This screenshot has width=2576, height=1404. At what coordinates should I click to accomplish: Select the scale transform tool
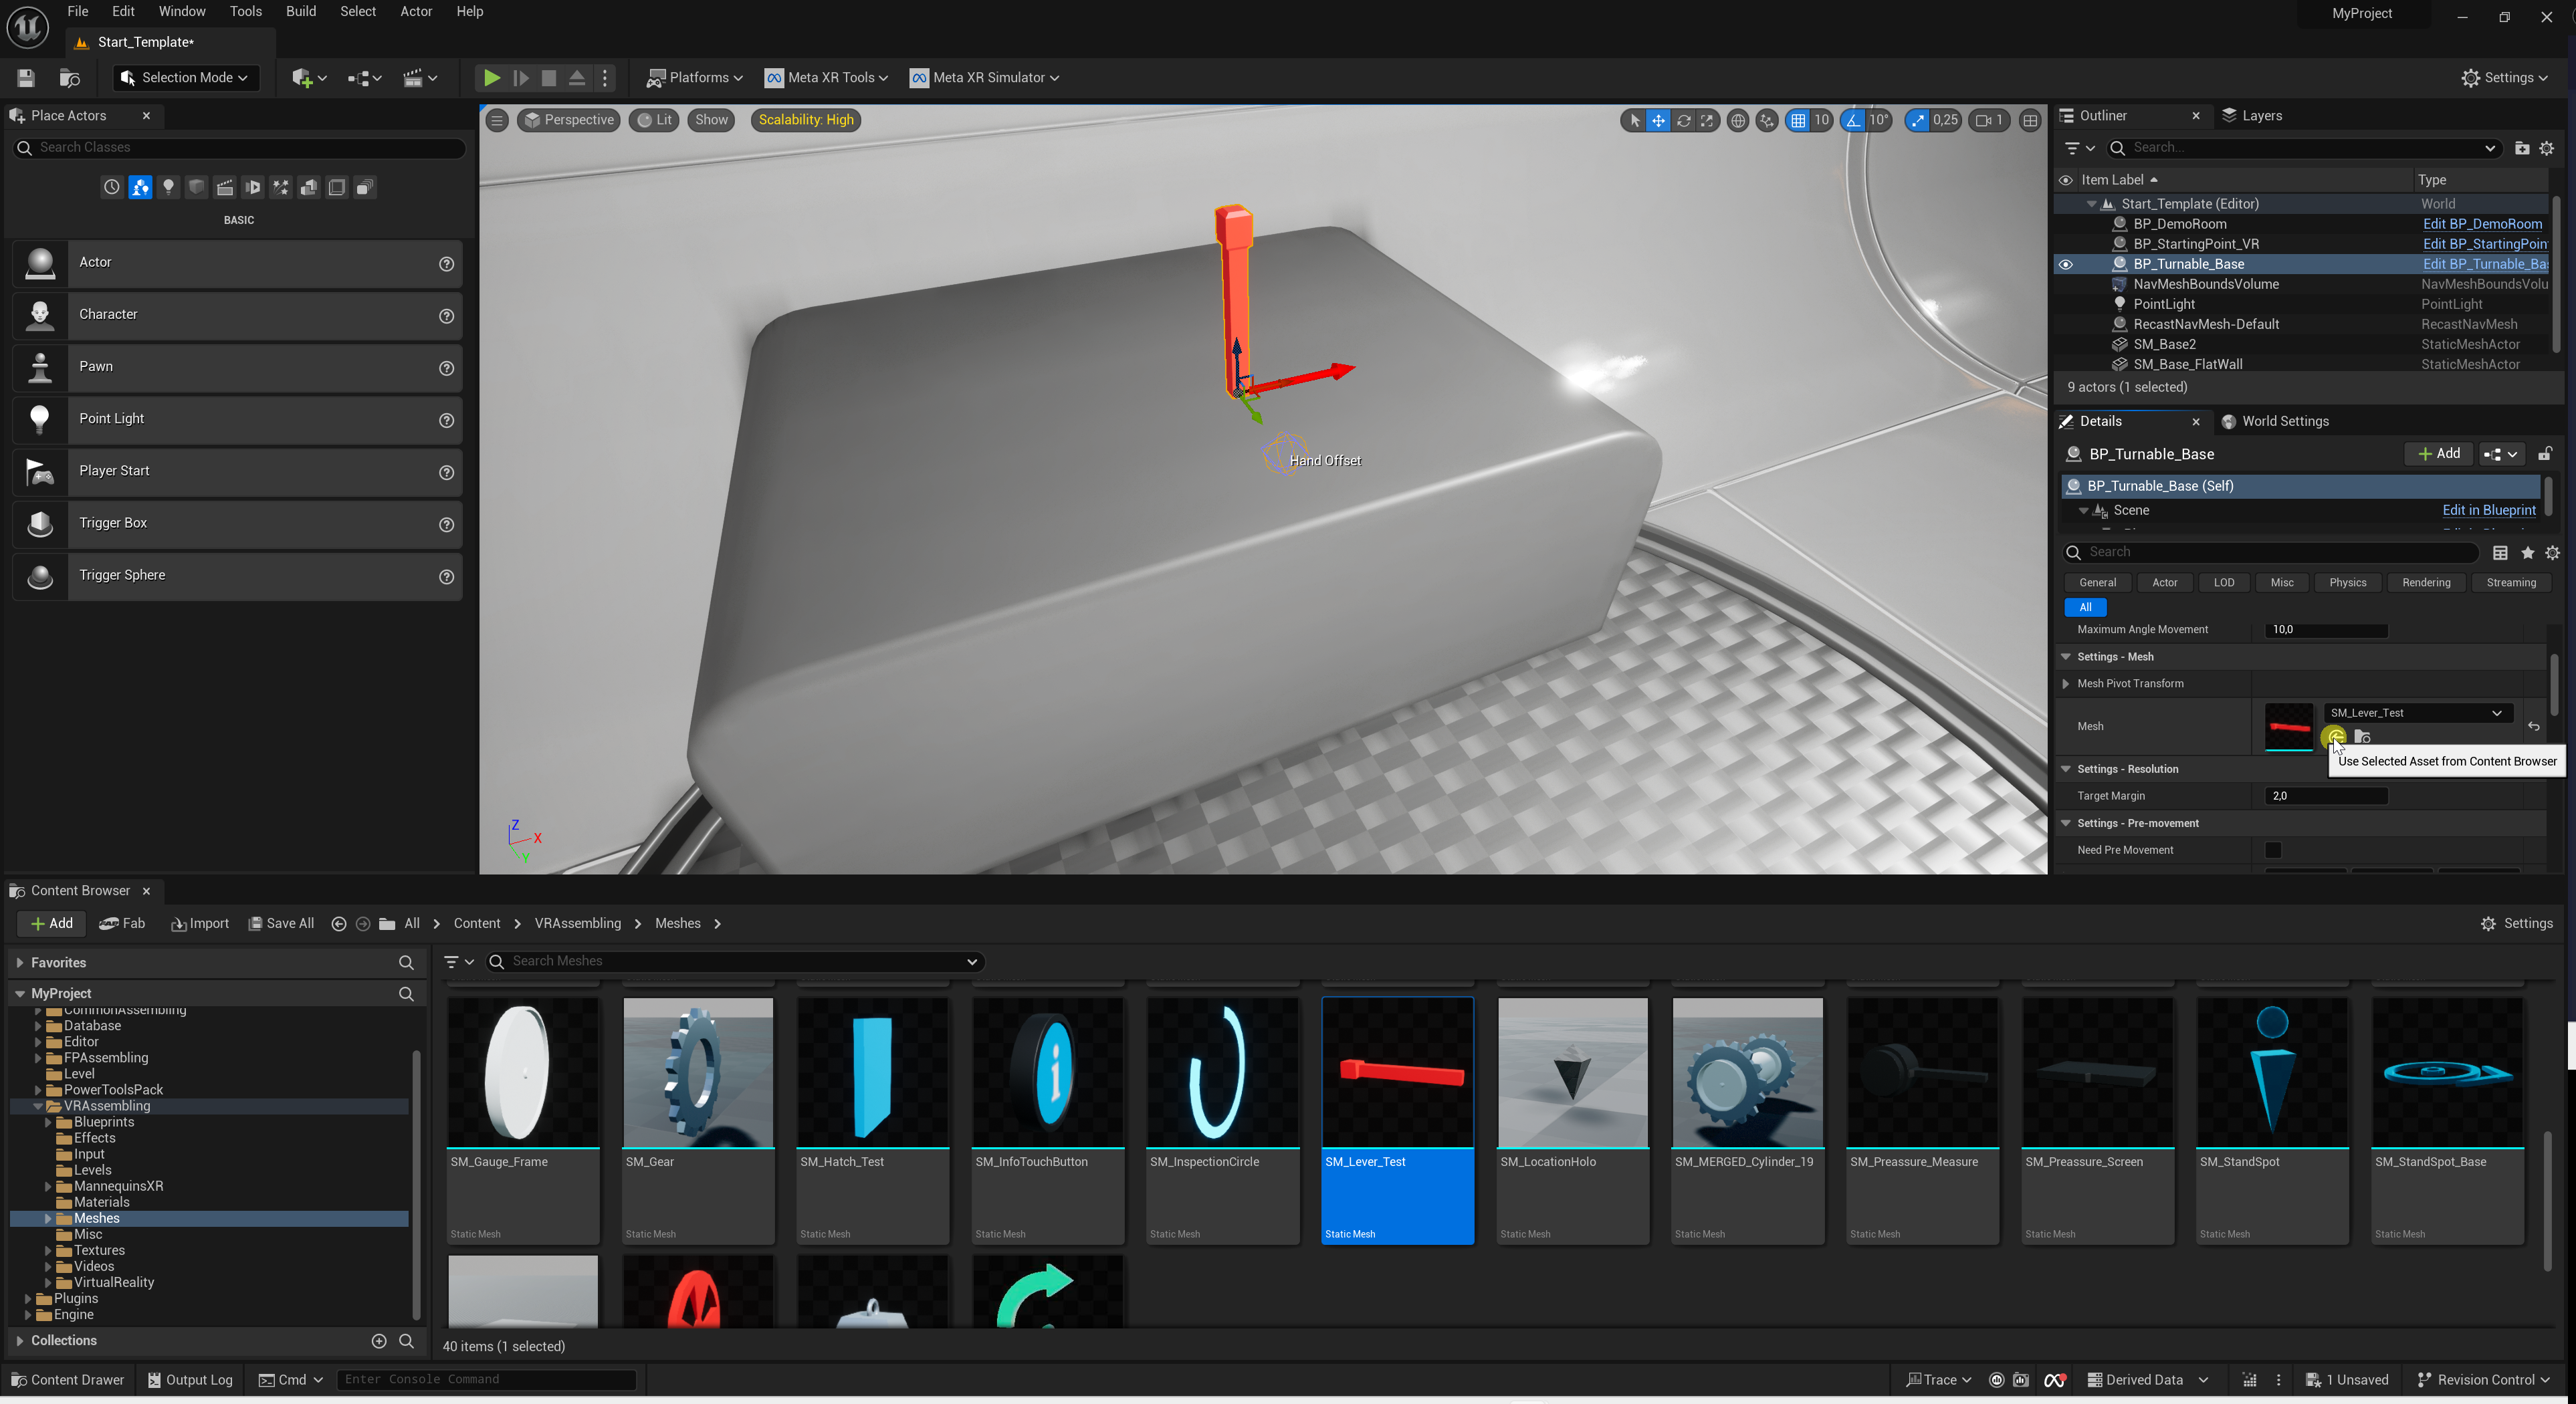pyautogui.click(x=1707, y=120)
